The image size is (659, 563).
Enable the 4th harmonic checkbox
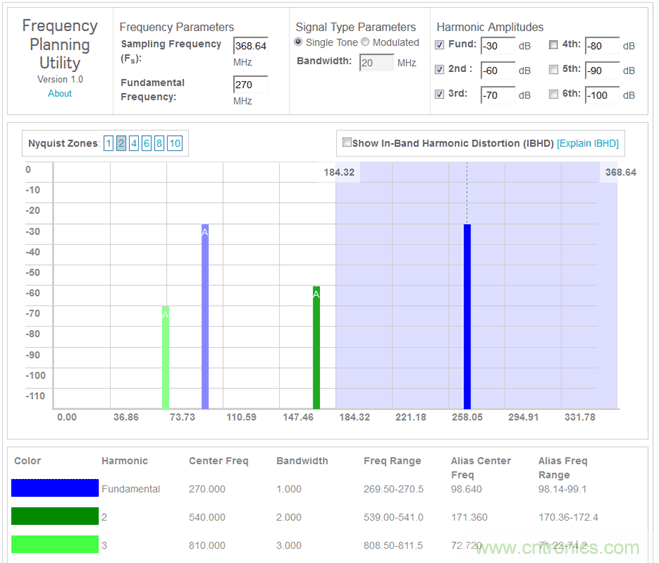[554, 45]
